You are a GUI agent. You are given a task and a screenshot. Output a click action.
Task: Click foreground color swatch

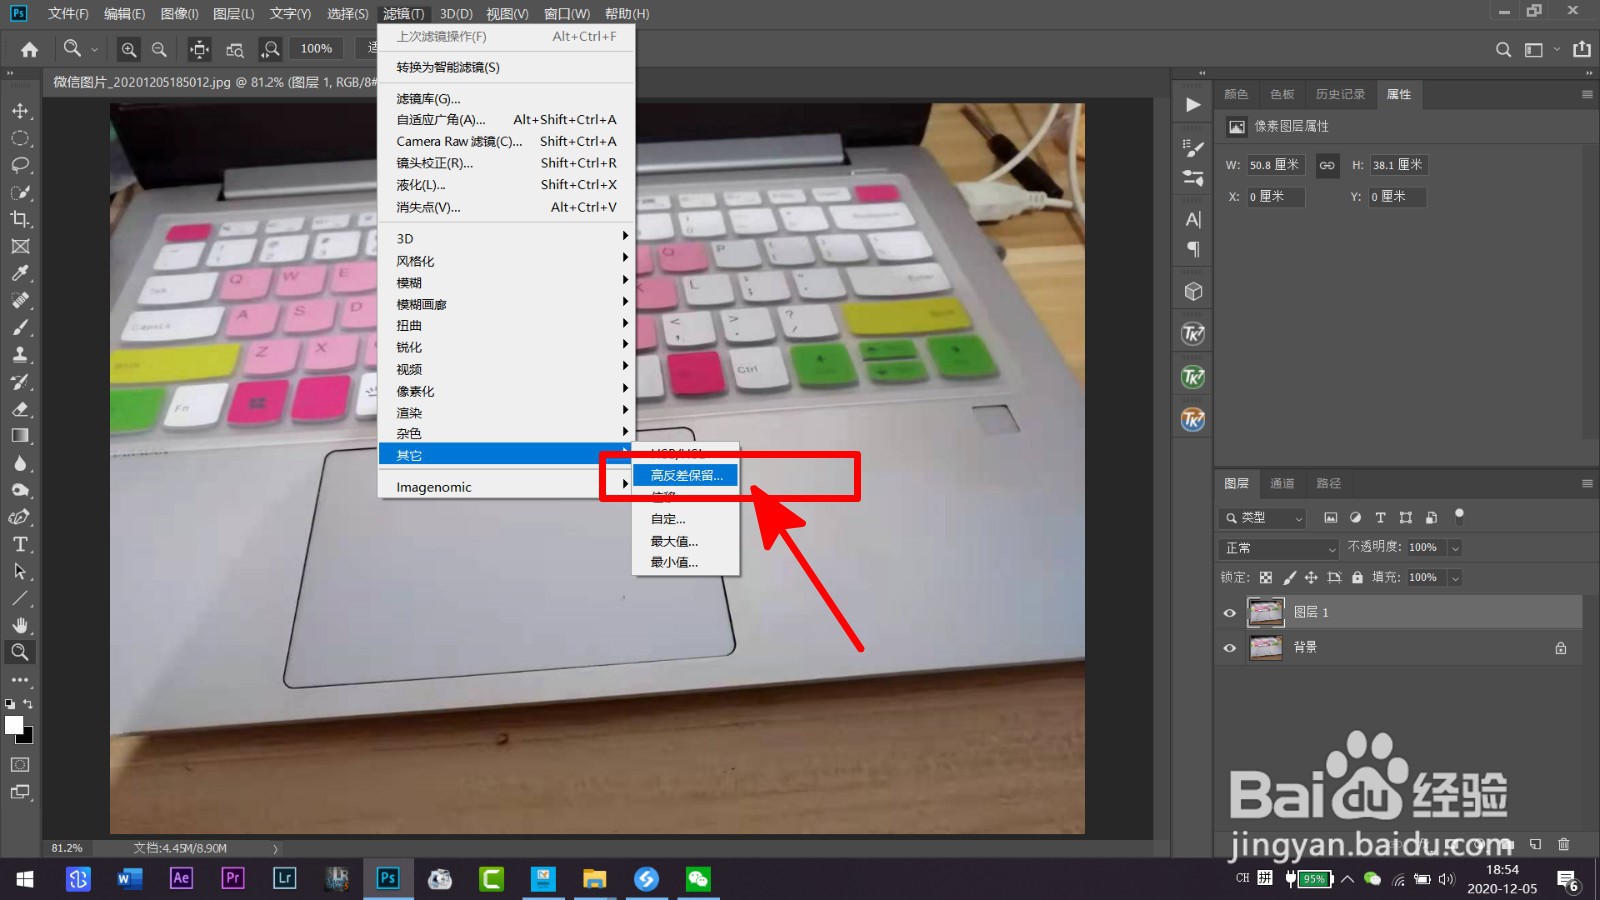pyautogui.click(x=14, y=726)
